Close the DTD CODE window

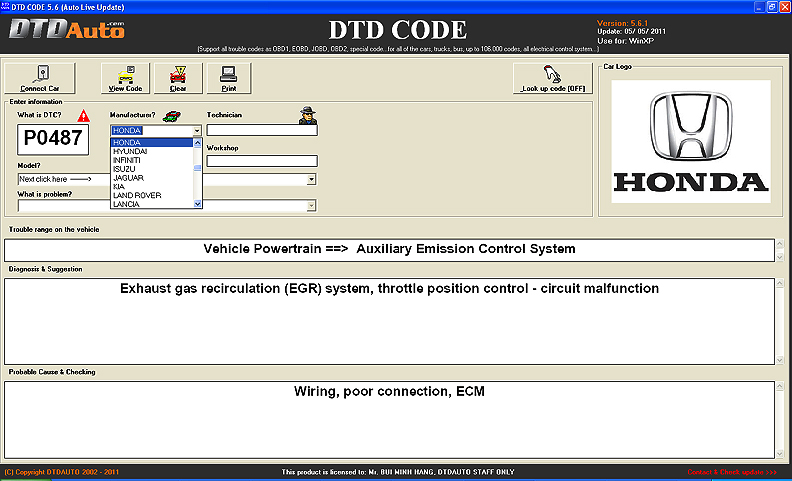coord(784,7)
